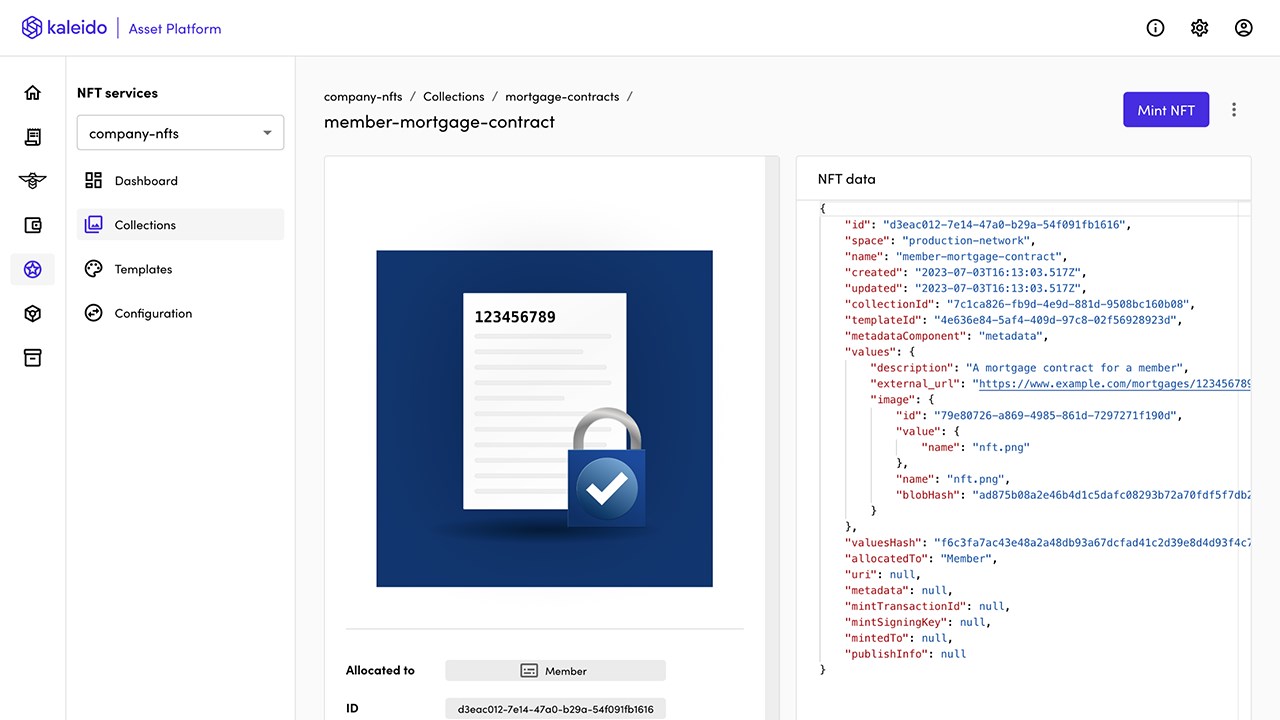The image size is (1280, 720).
Task: Click the Allocated to label
Action: 380,671
